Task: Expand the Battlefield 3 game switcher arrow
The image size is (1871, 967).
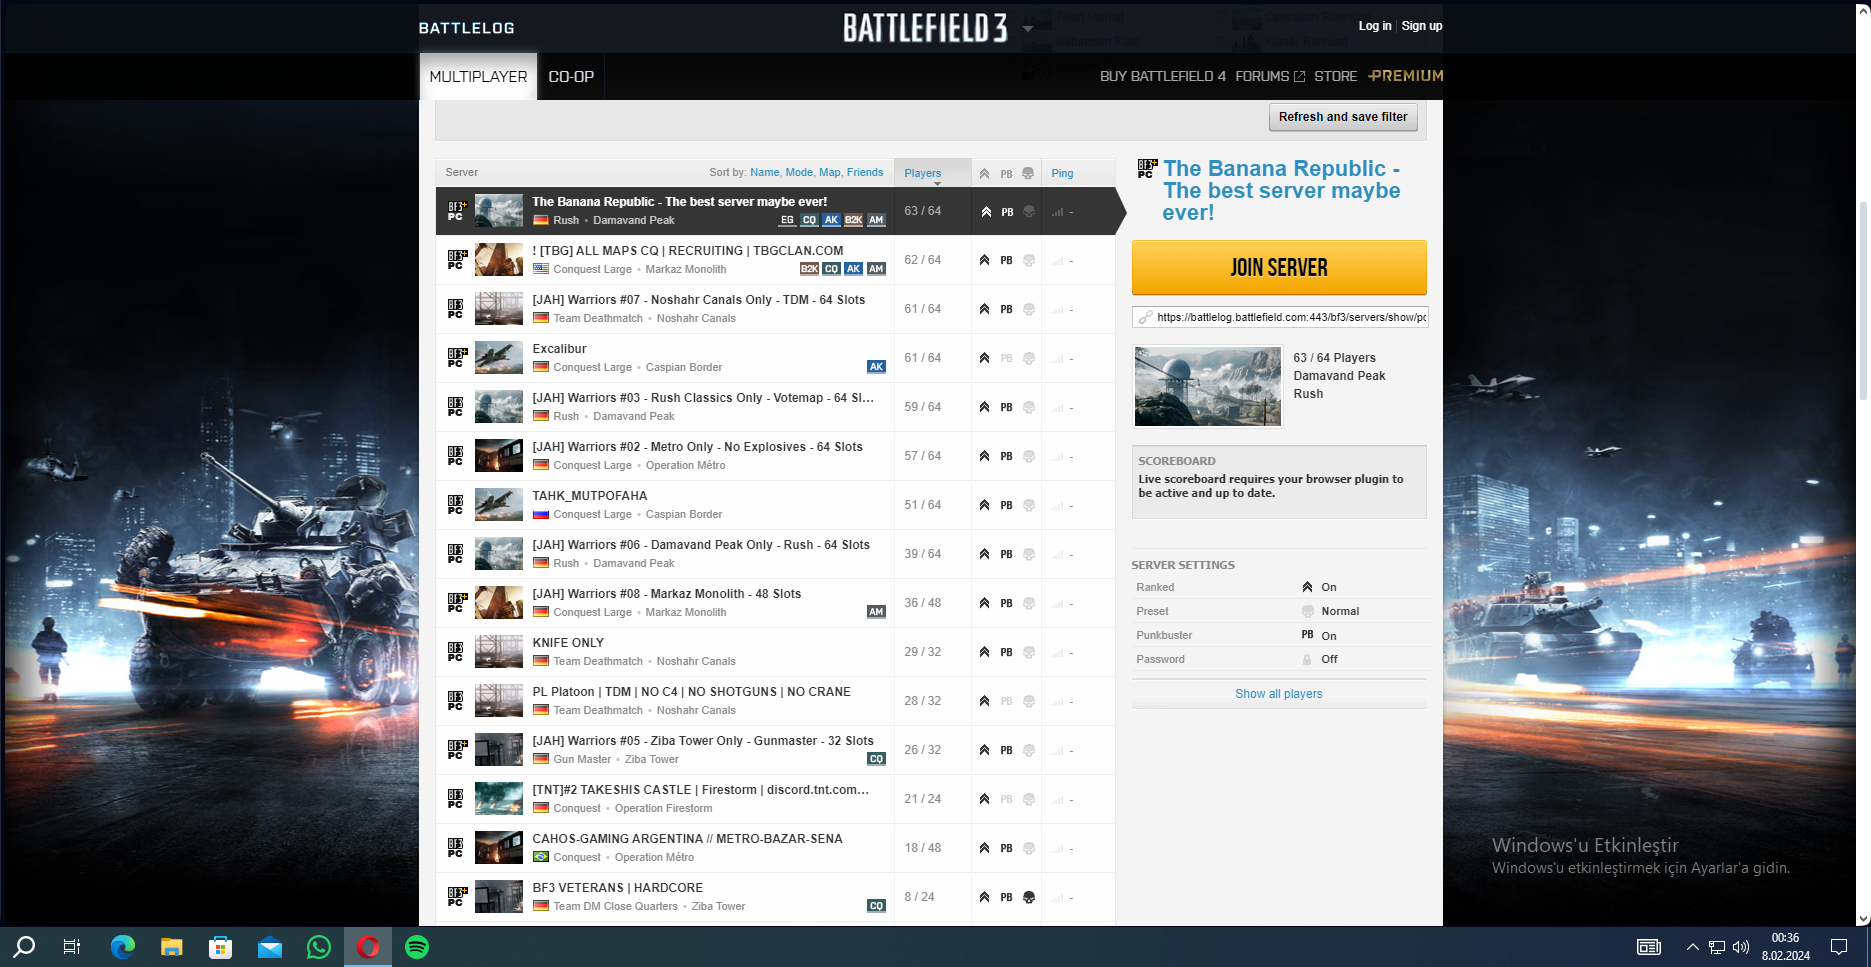Action: [x=1028, y=28]
